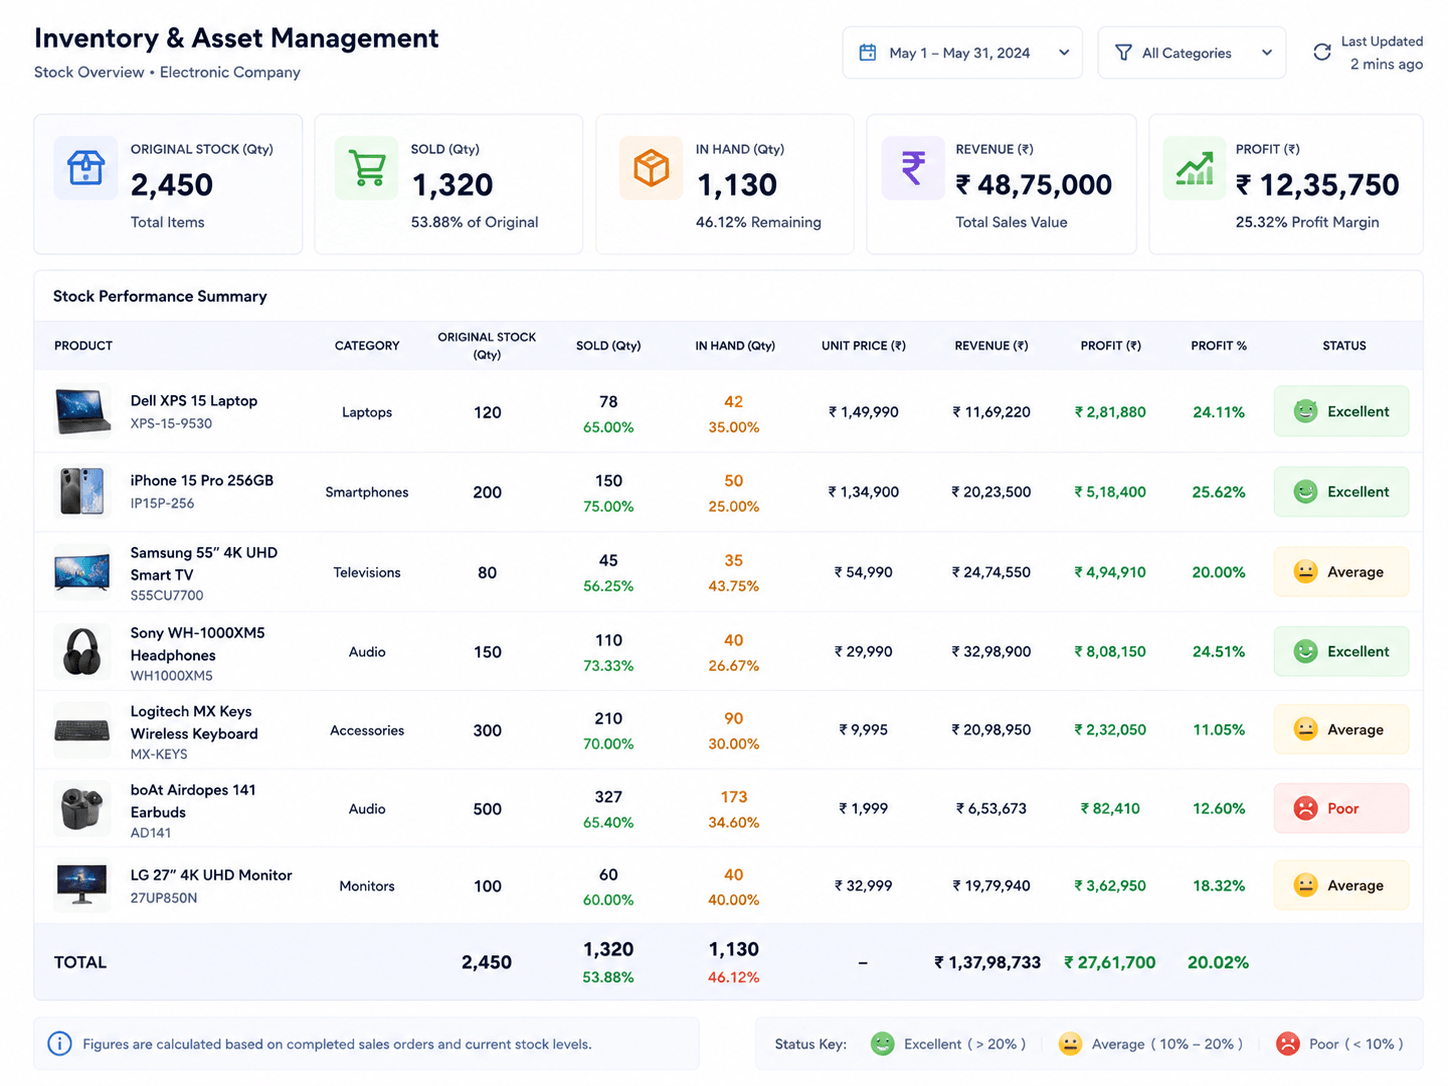Screen dimensions: 1448x1086
Task: Click the red sad face in Status Key
Action: point(1288,1044)
